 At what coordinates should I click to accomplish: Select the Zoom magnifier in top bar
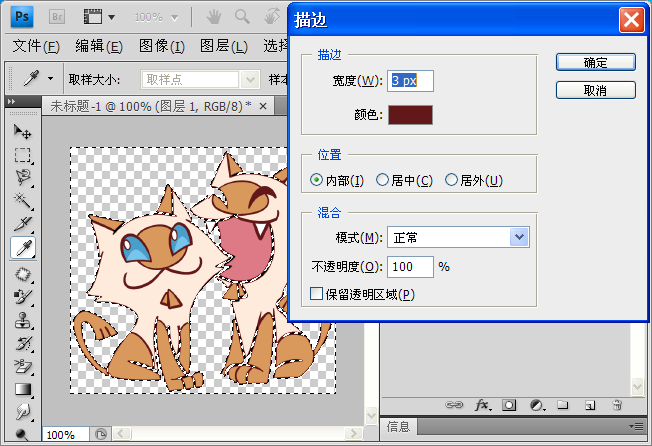click(242, 17)
